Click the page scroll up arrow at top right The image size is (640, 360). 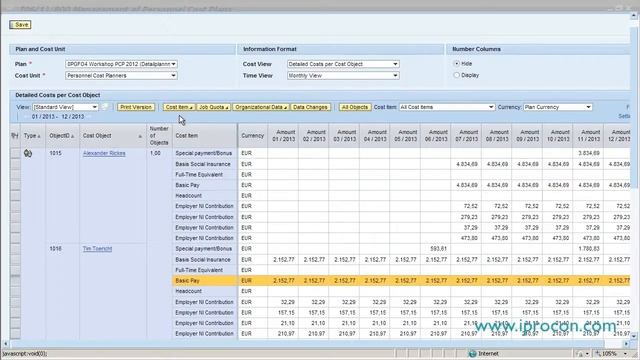[x=634, y=16]
